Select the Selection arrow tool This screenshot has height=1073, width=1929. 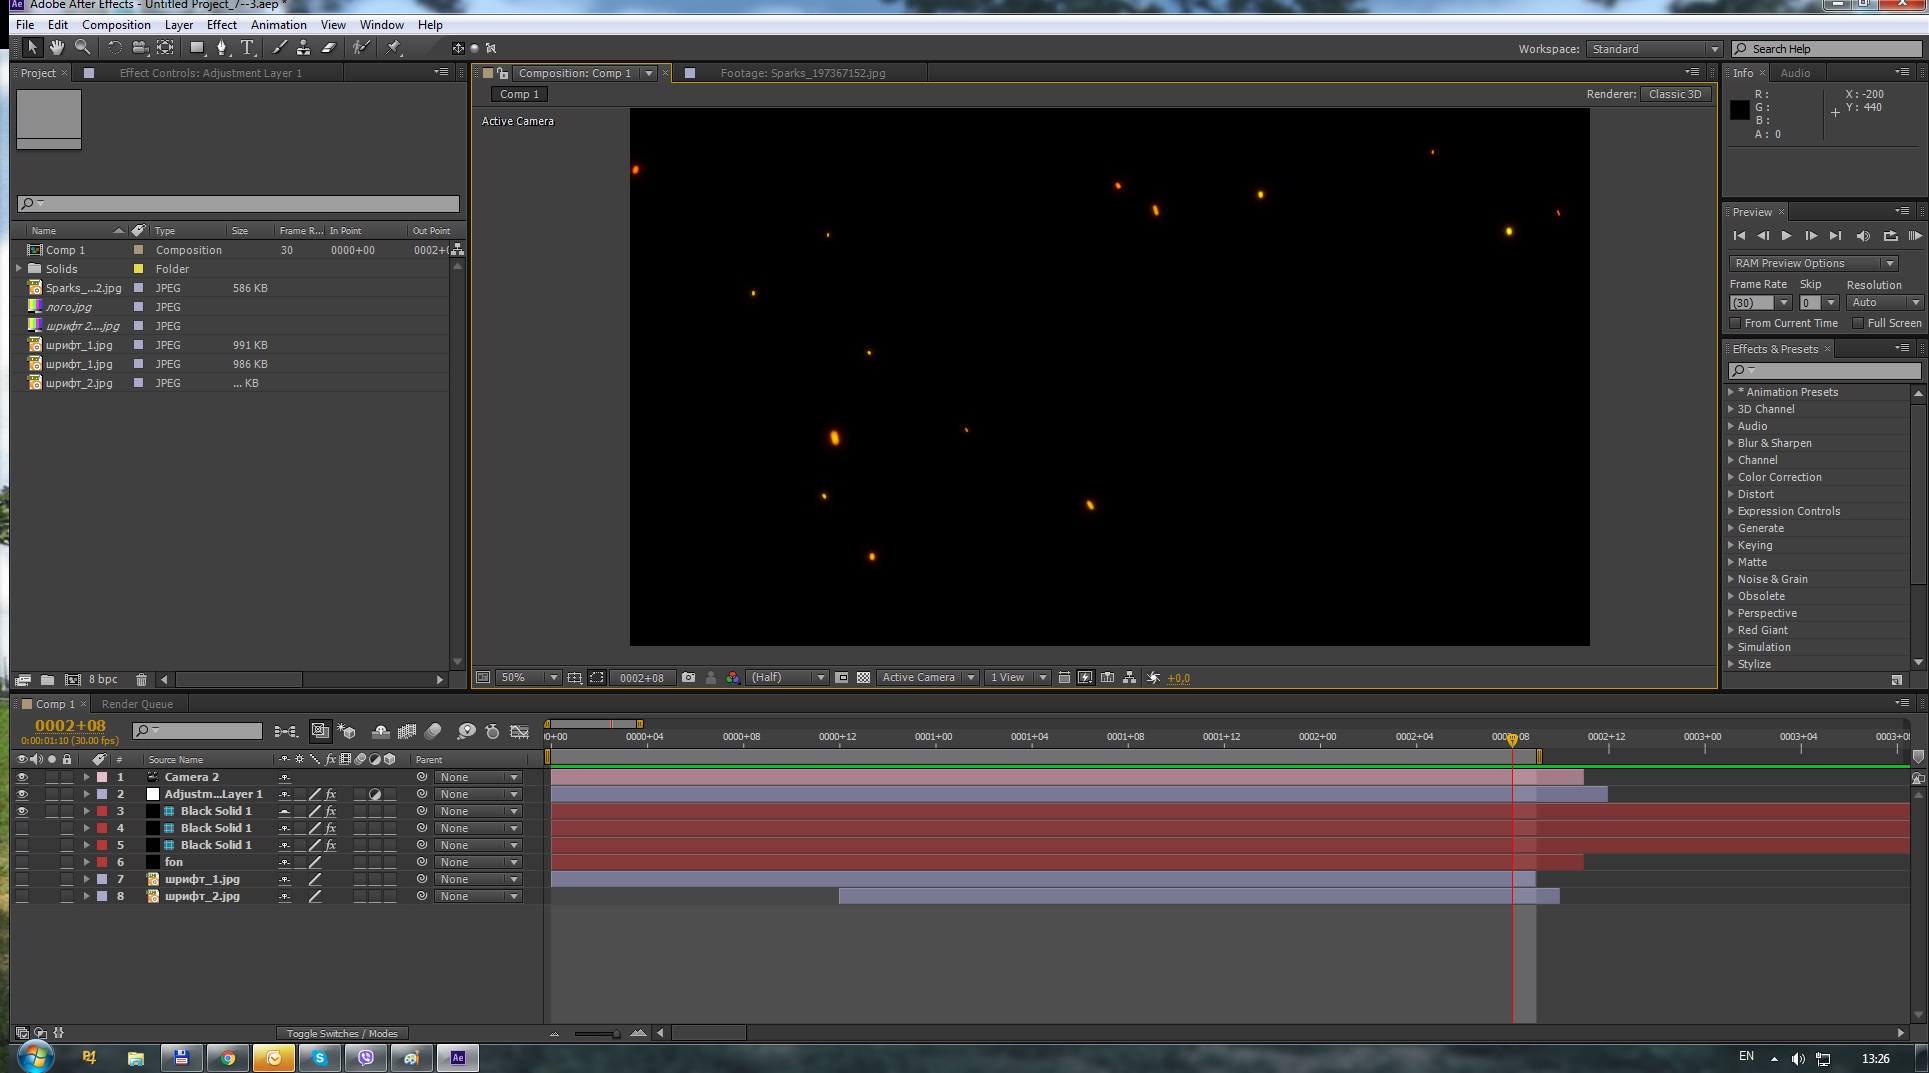pos(32,47)
